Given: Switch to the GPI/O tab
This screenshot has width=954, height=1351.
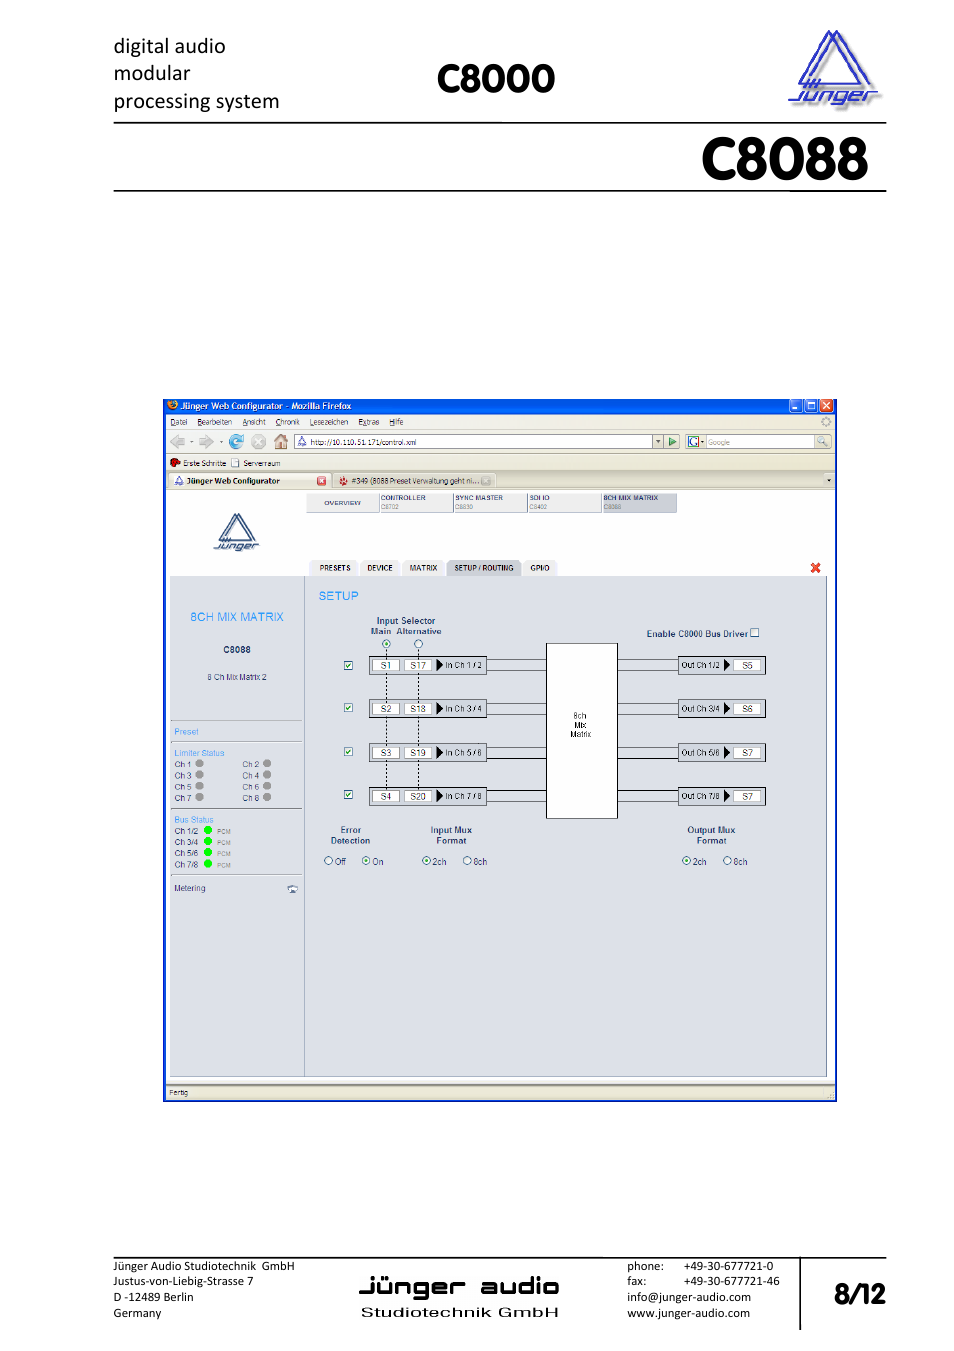Looking at the screenshot, I should [x=540, y=568].
